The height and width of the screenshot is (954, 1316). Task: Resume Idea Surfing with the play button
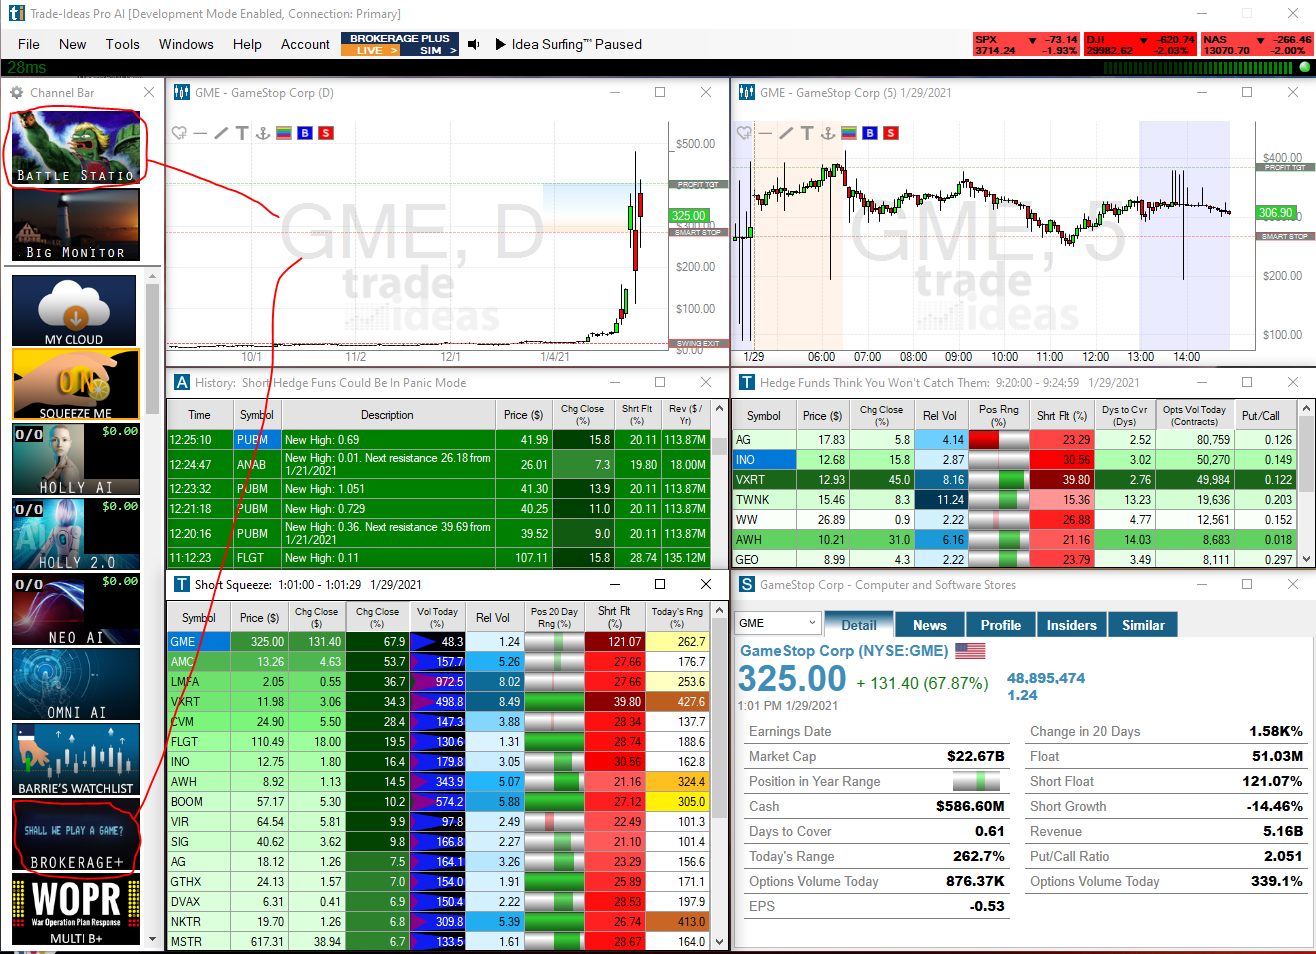click(501, 44)
